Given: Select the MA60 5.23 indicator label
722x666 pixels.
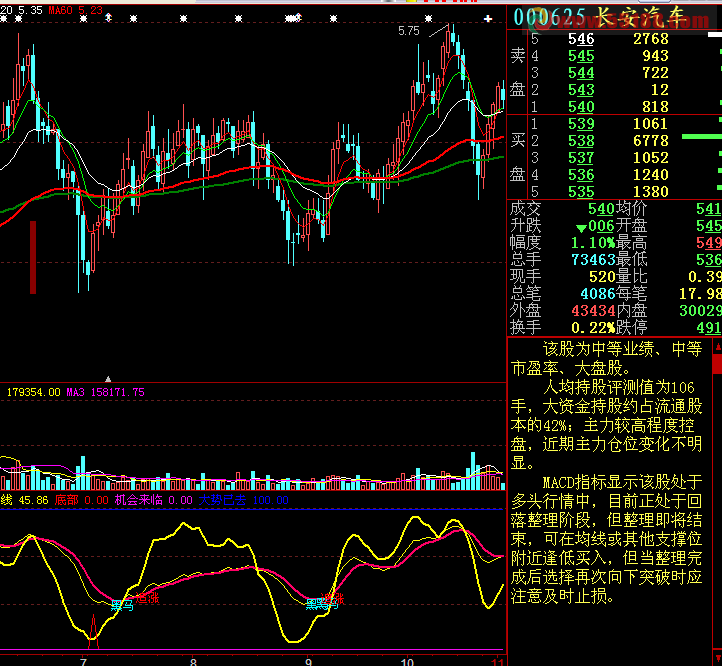Looking at the screenshot, I should tap(76, 10).
